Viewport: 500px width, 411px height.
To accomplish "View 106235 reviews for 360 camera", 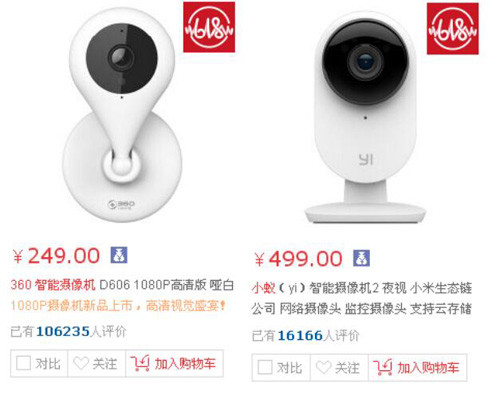I will [x=69, y=331].
